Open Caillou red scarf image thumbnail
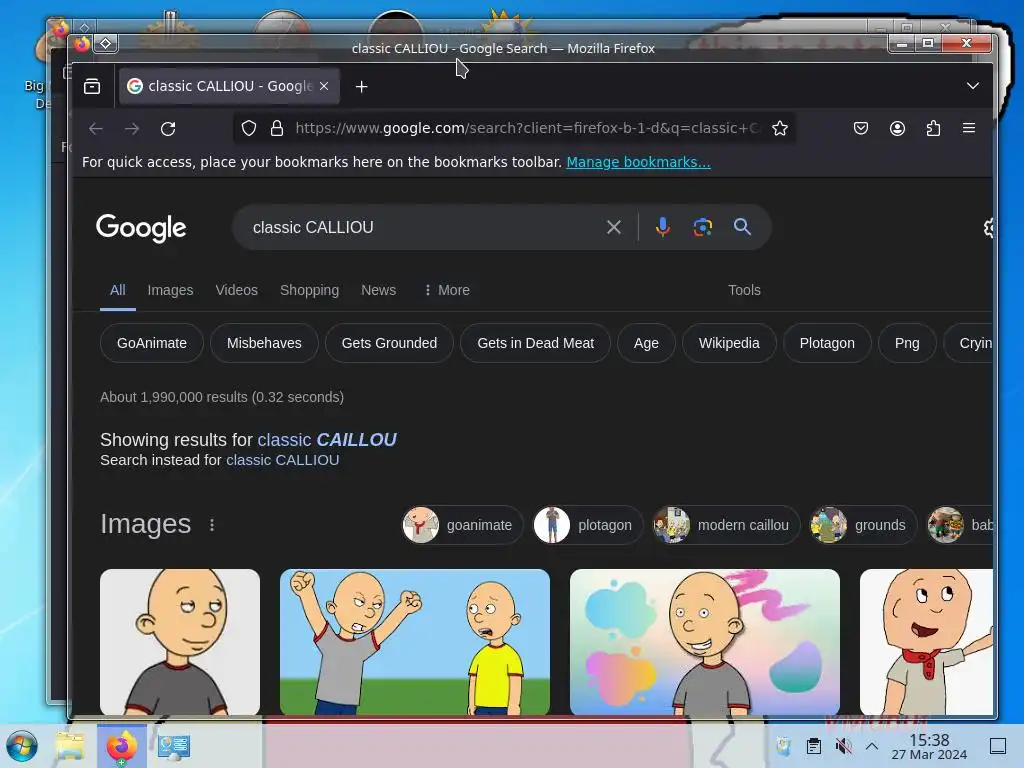 point(926,641)
